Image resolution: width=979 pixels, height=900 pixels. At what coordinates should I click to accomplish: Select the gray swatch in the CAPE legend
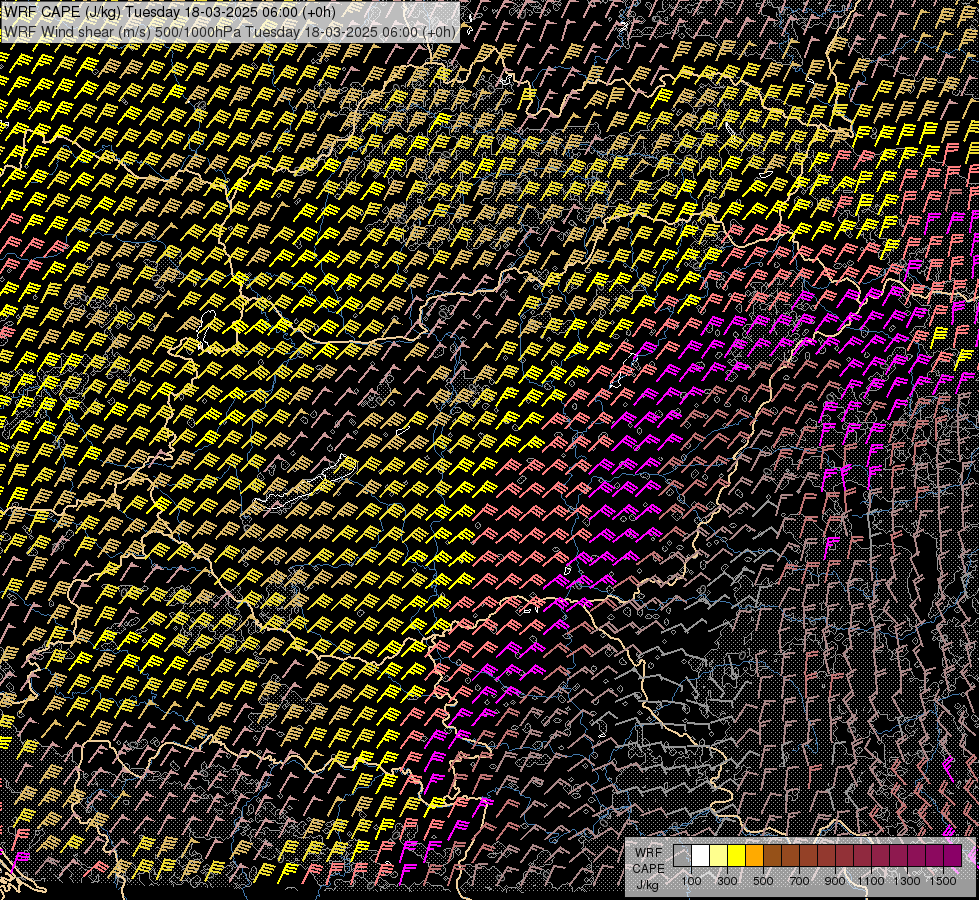682,855
